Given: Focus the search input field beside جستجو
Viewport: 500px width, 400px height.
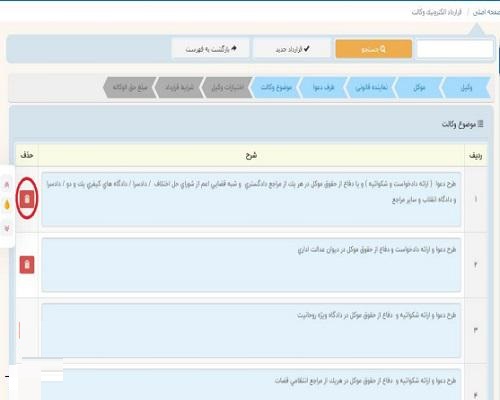Looking at the screenshot, I should tap(455, 49).
